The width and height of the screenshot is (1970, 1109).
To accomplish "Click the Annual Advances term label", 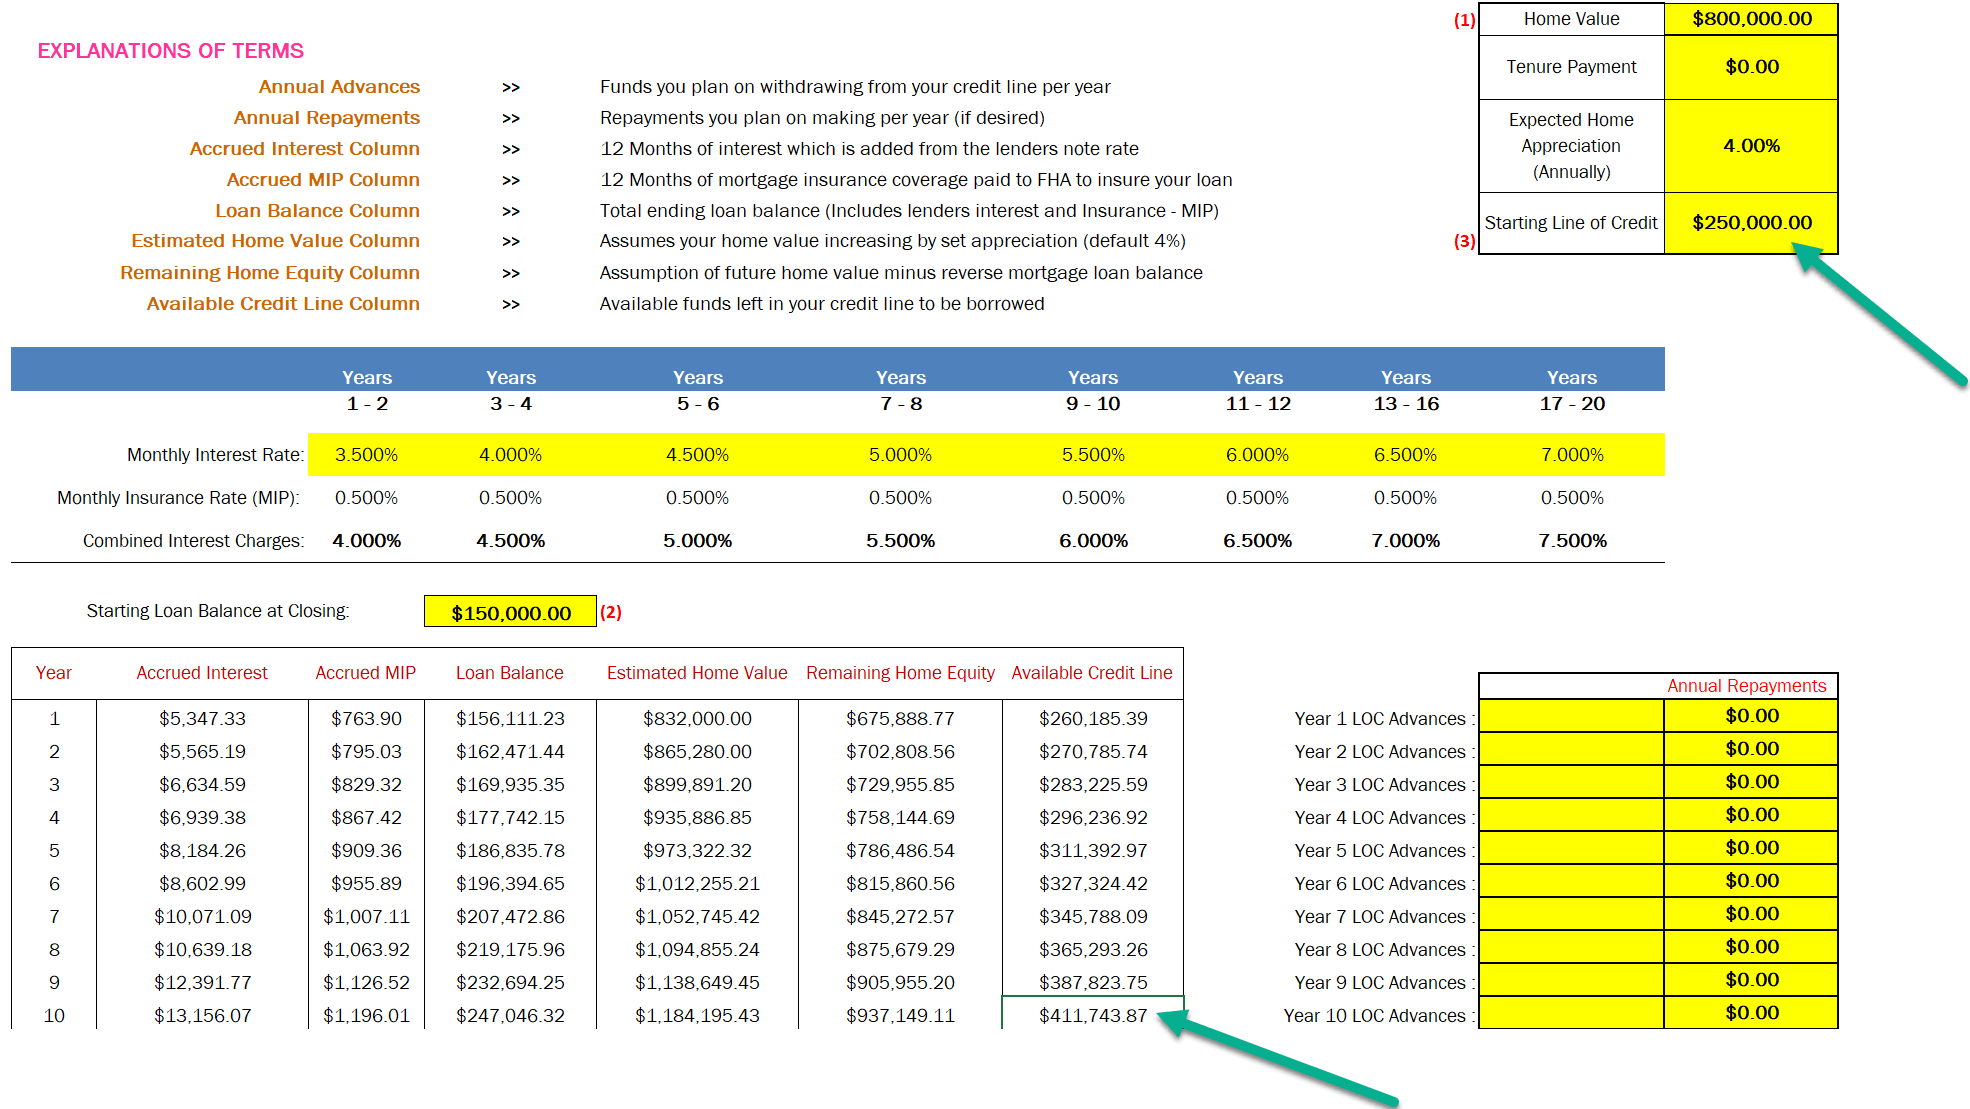I will click(x=339, y=87).
